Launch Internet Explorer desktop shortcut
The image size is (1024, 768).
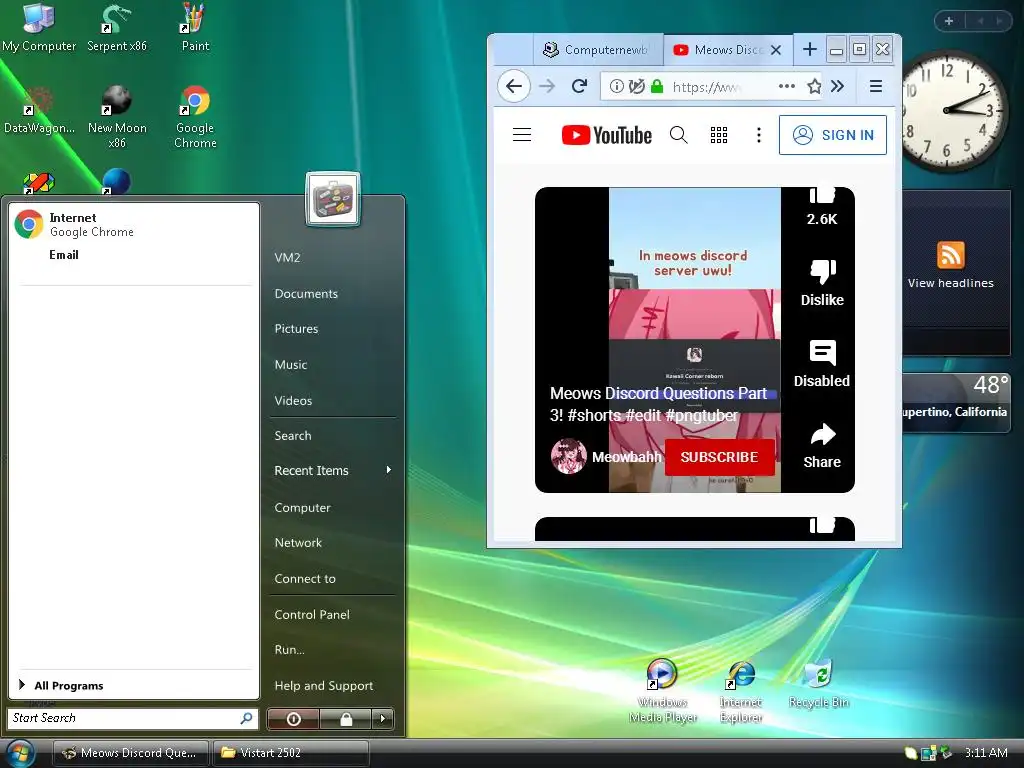click(x=741, y=691)
